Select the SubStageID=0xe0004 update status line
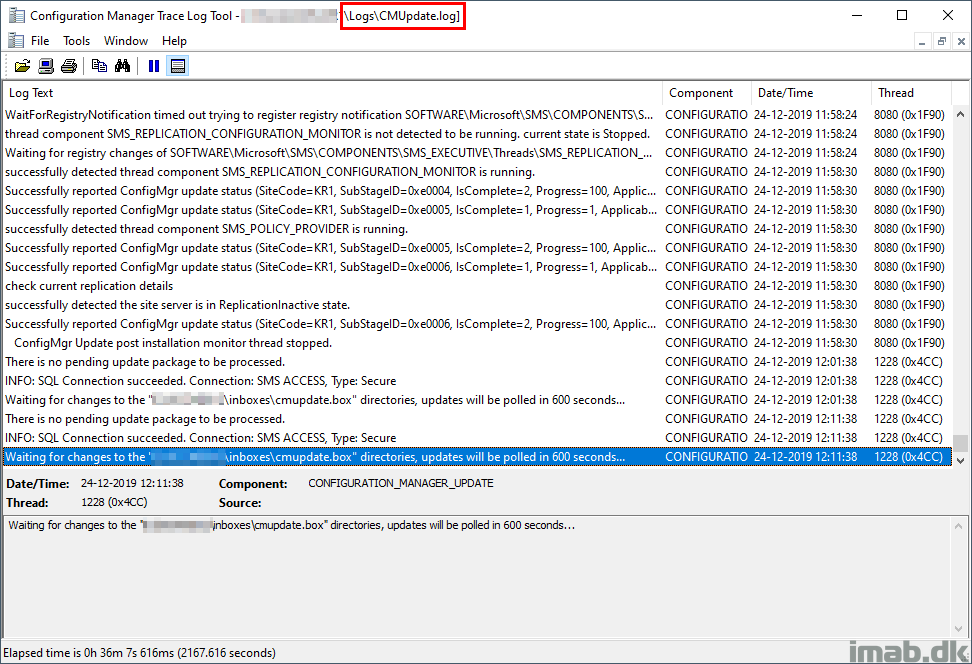Screen dimensions: 972x664 (477, 191)
